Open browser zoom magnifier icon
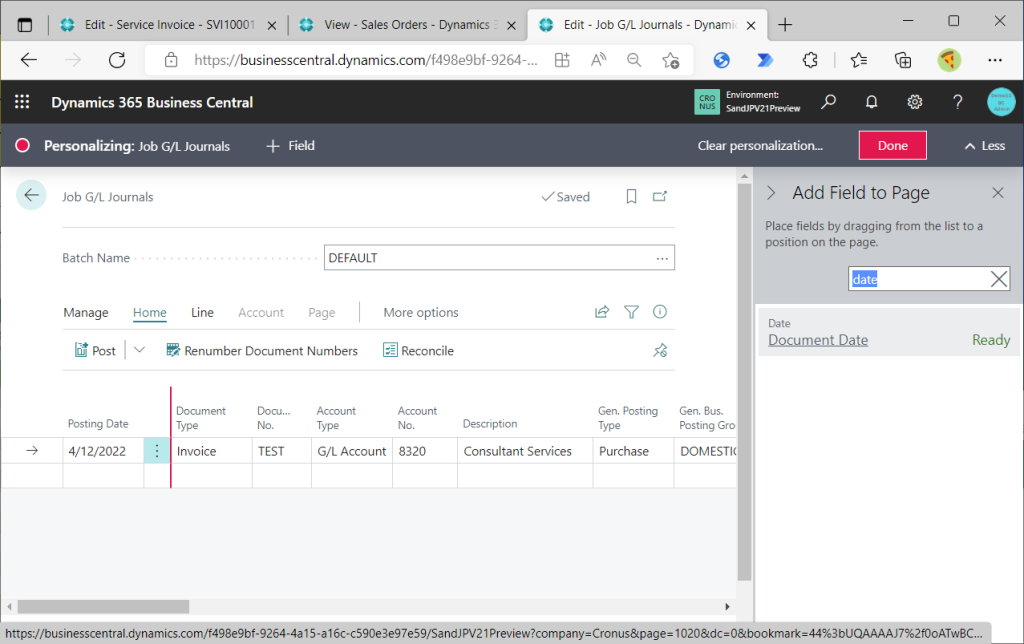1024x644 pixels. coord(633,60)
